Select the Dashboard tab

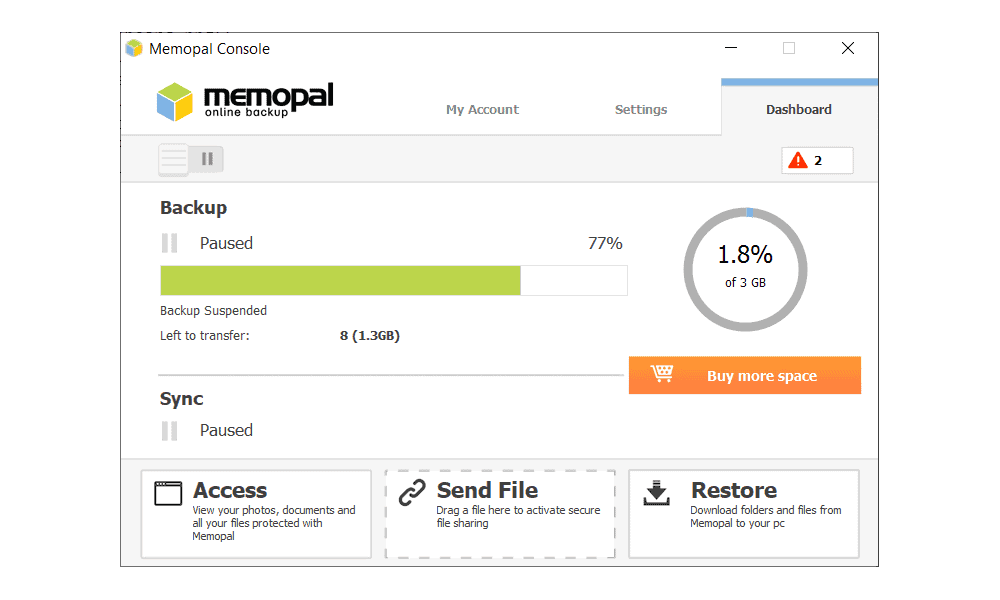[799, 108]
